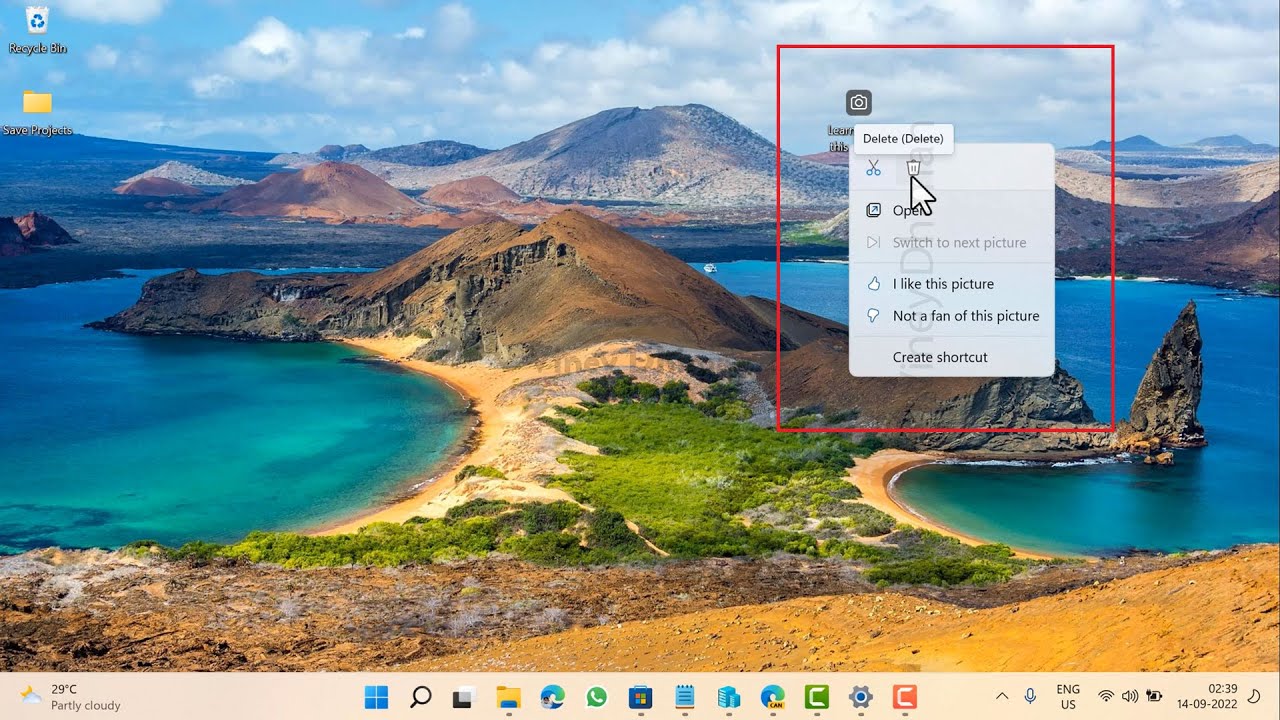Viewport: 1280px width, 720px height.
Task: Open weather widget showing 29°C
Action: point(72,697)
